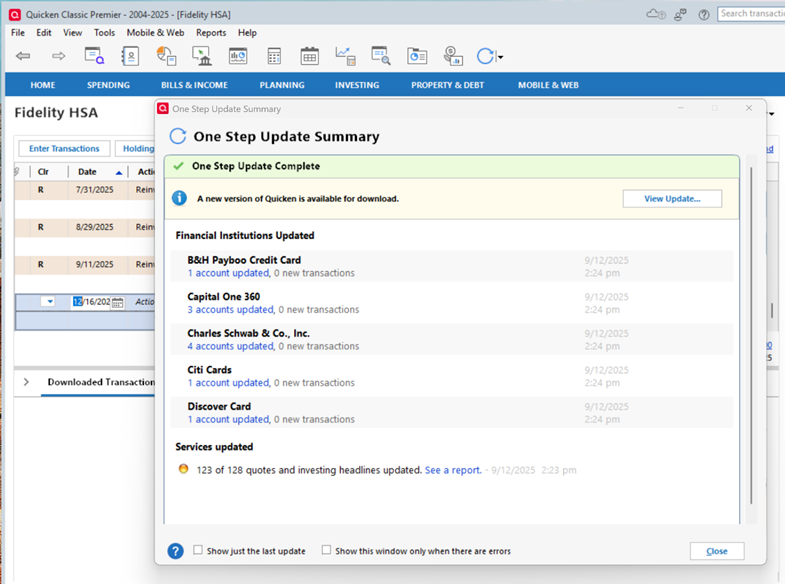Open the graph dashboard window icon

point(238,56)
